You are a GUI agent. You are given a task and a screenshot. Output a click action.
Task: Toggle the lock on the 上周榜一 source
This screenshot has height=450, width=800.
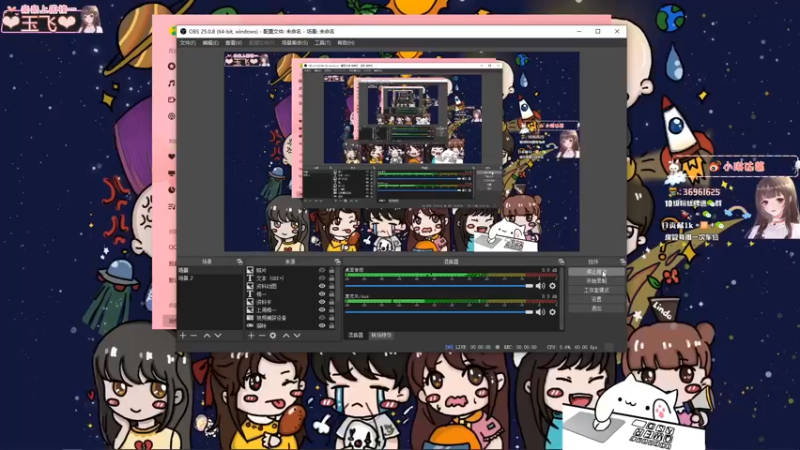coord(332,310)
